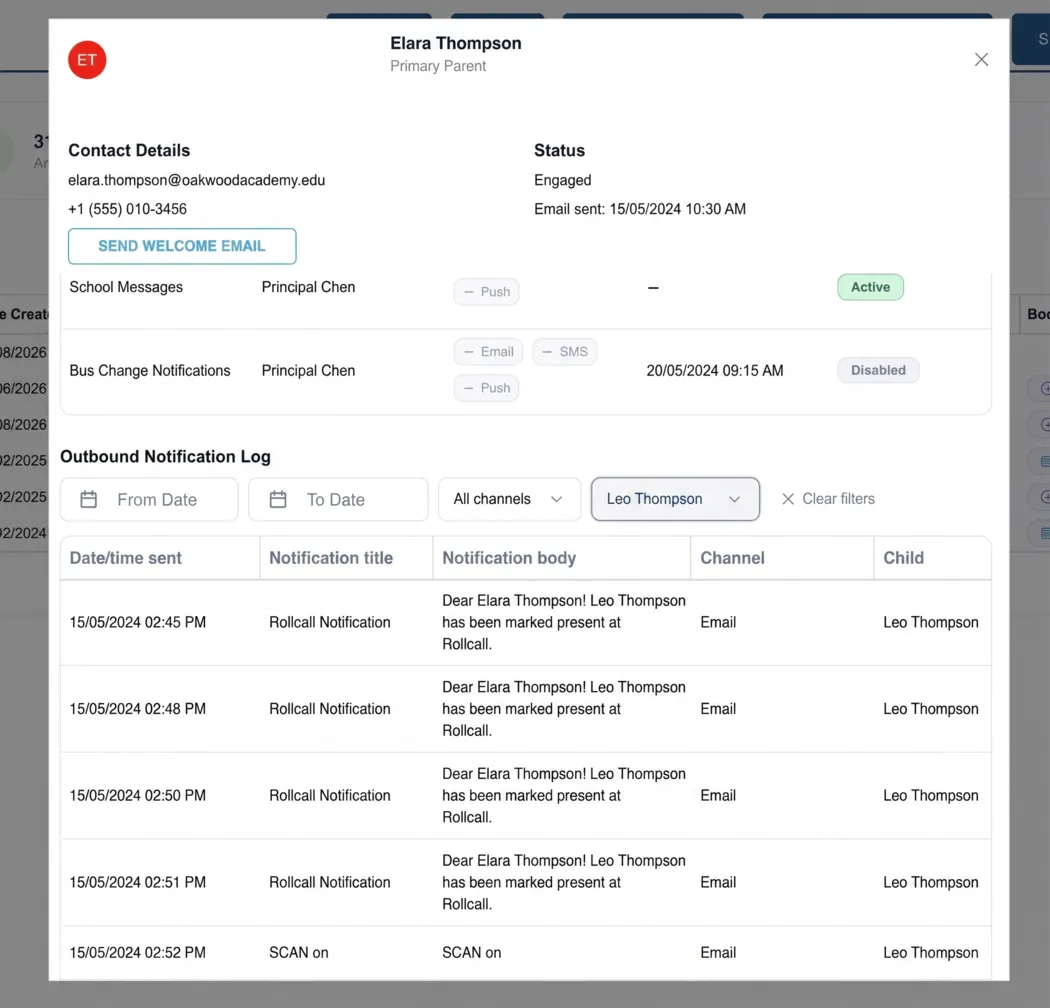Image resolution: width=1050 pixels, height=1008 pixels.
Task: Click the Active status badge
Action: [x=870, y=287]
